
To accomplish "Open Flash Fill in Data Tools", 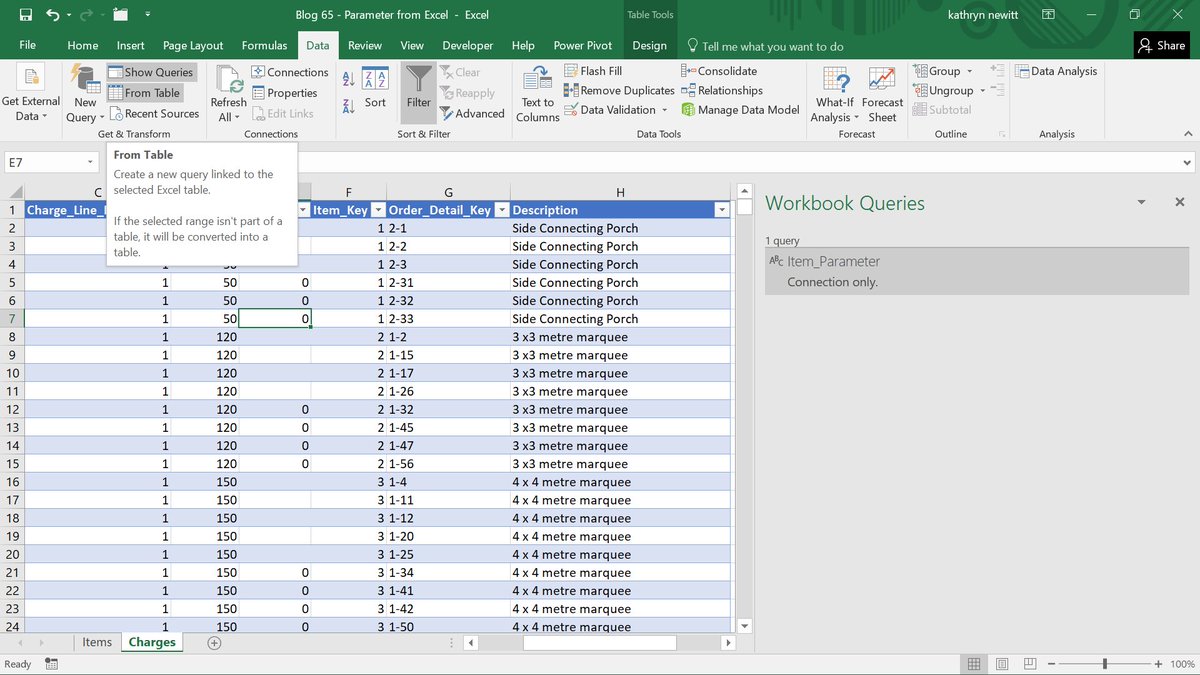I will click(592, 70).
